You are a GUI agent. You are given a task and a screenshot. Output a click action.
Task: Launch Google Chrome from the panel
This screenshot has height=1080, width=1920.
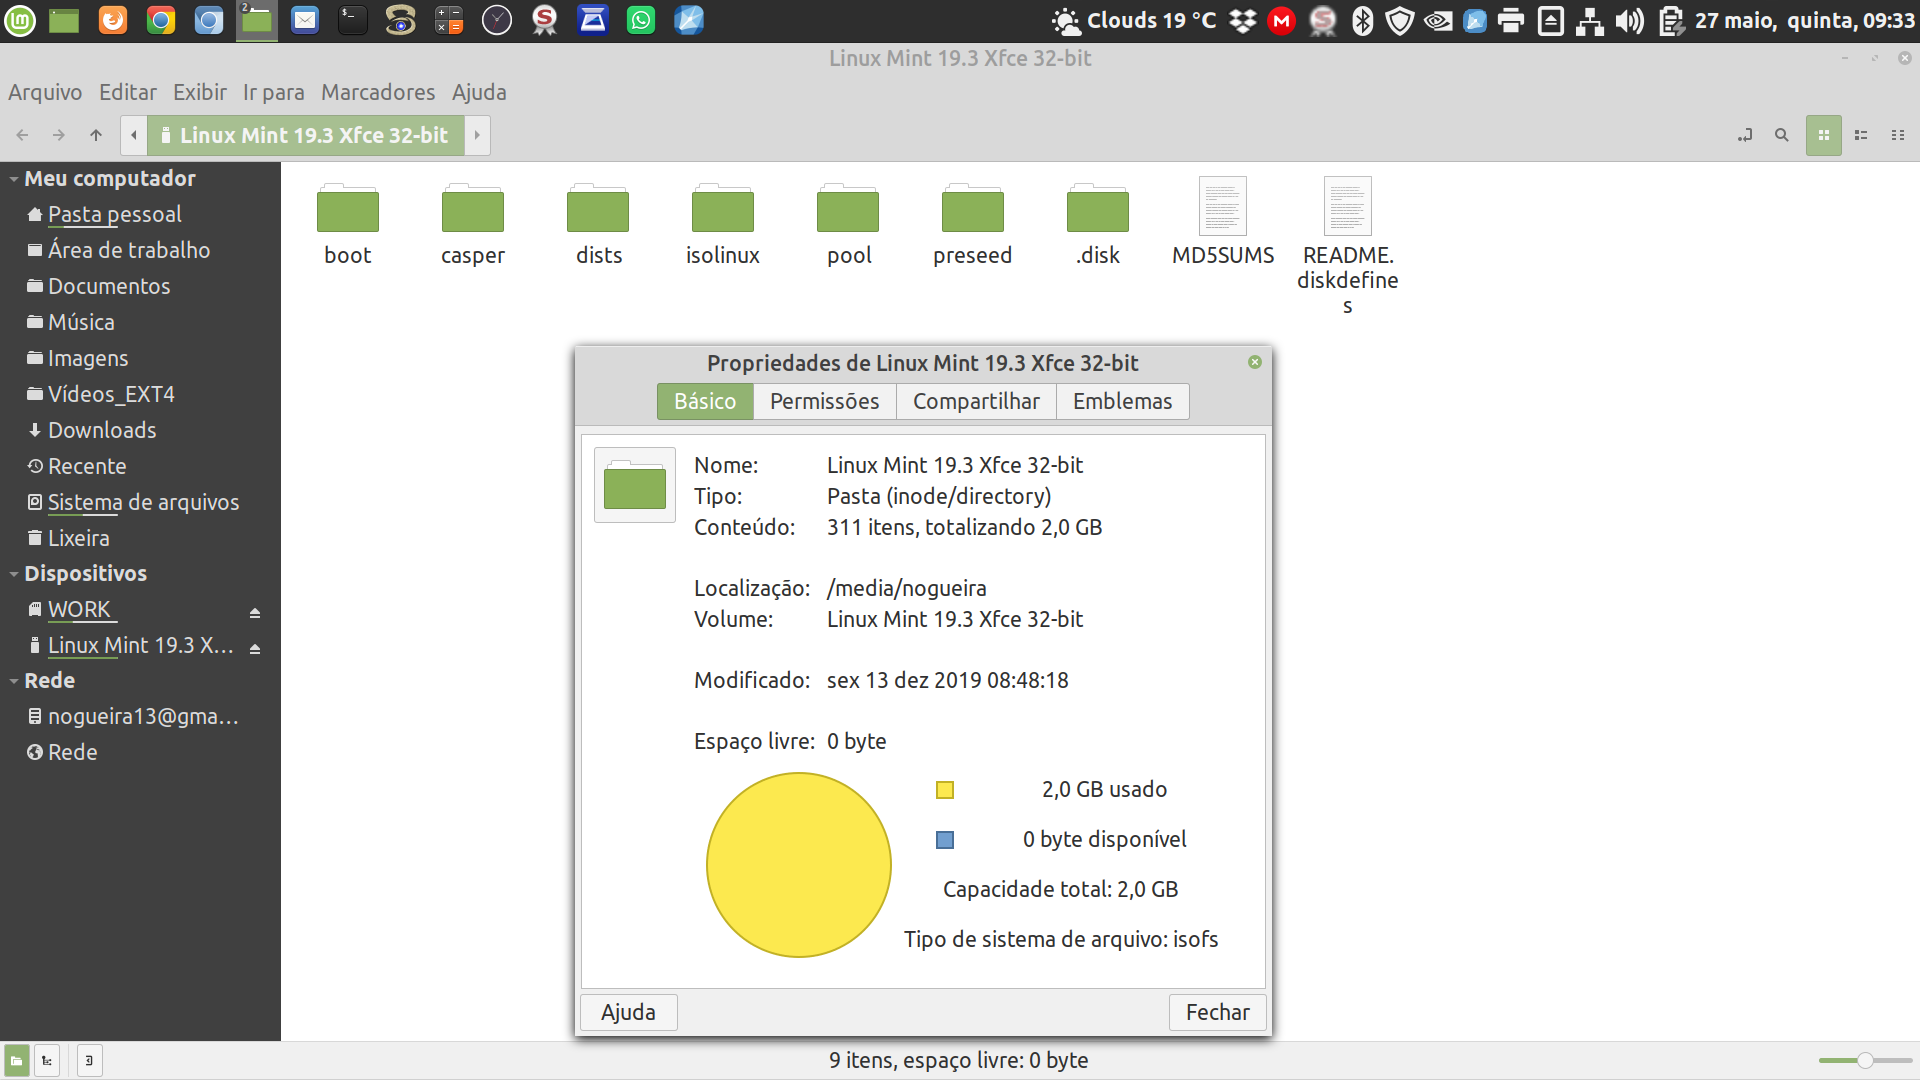(161, 20)
